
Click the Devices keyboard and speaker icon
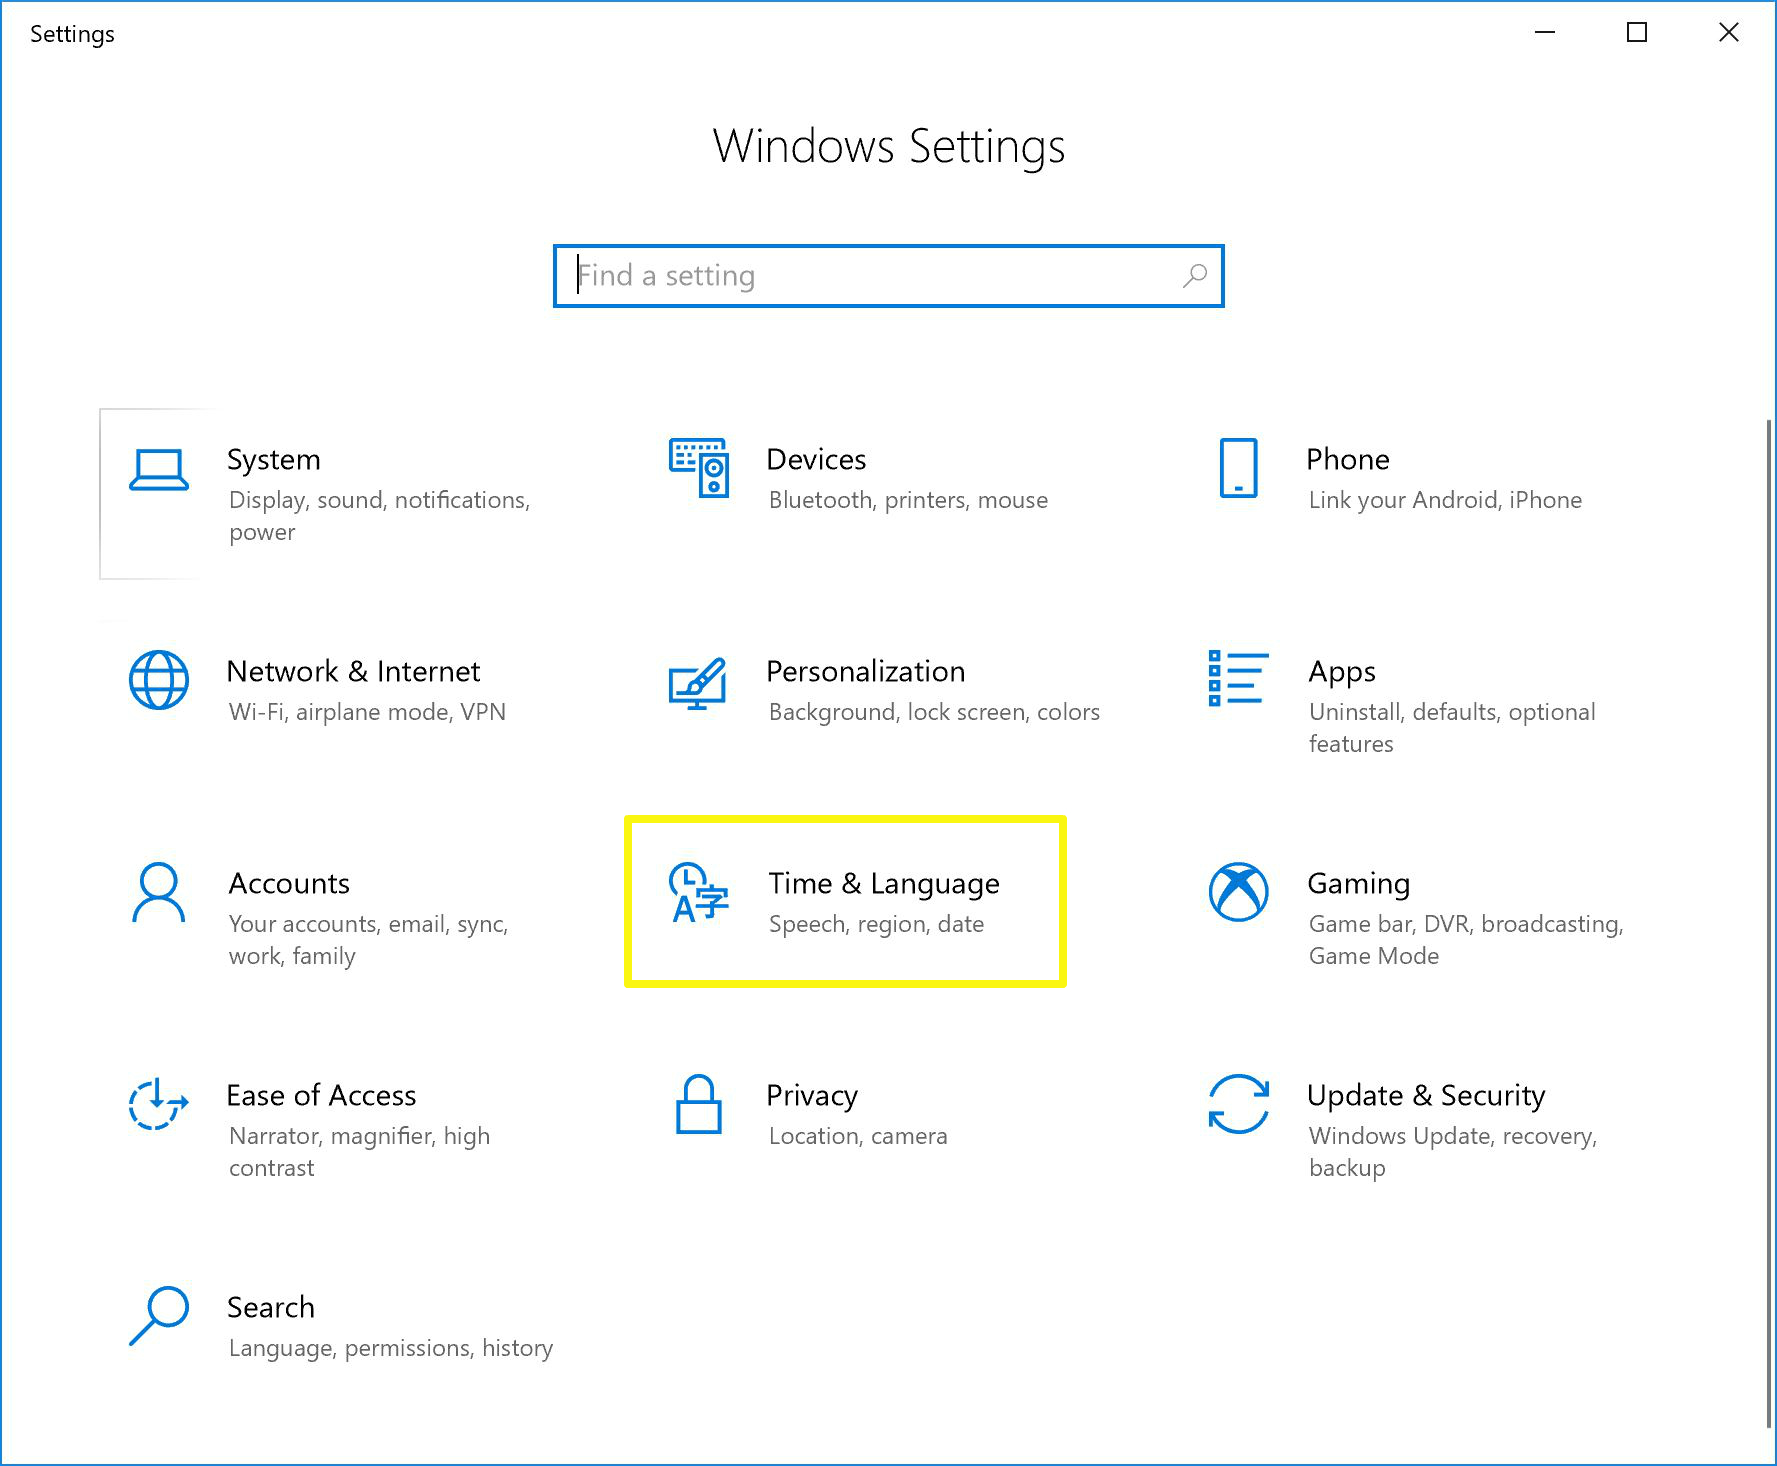pos(699,467)
